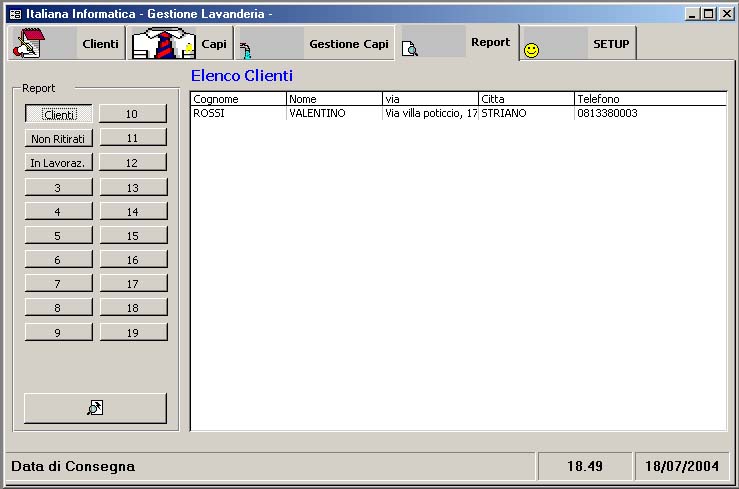739x489 pixels.
Task: Maximize the Gestione Lavanderia window
Action: (708, 14)
